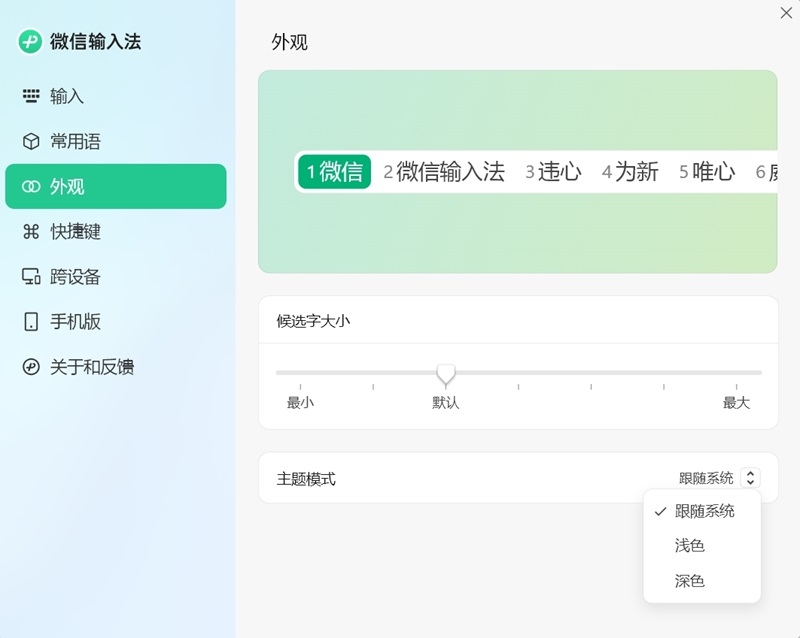Select candidate 5唯心 in the preview
800x638 pixels.
pos(707,170)
